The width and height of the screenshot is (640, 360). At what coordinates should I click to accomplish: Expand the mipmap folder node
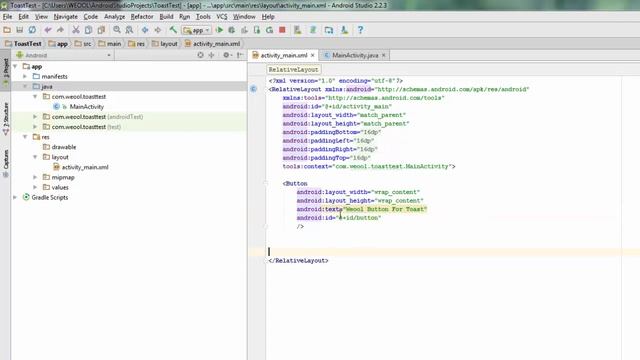coord(35,177)
